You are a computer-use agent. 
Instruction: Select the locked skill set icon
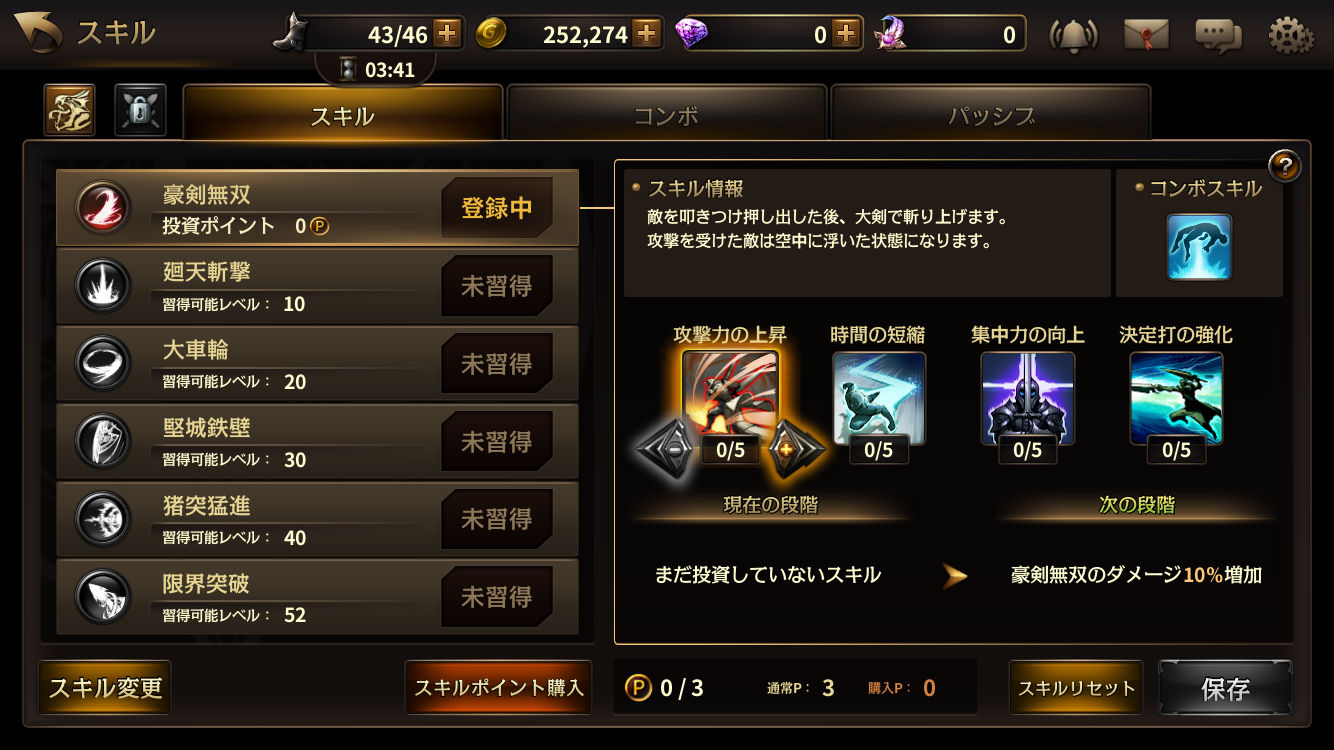click(140, 110)
